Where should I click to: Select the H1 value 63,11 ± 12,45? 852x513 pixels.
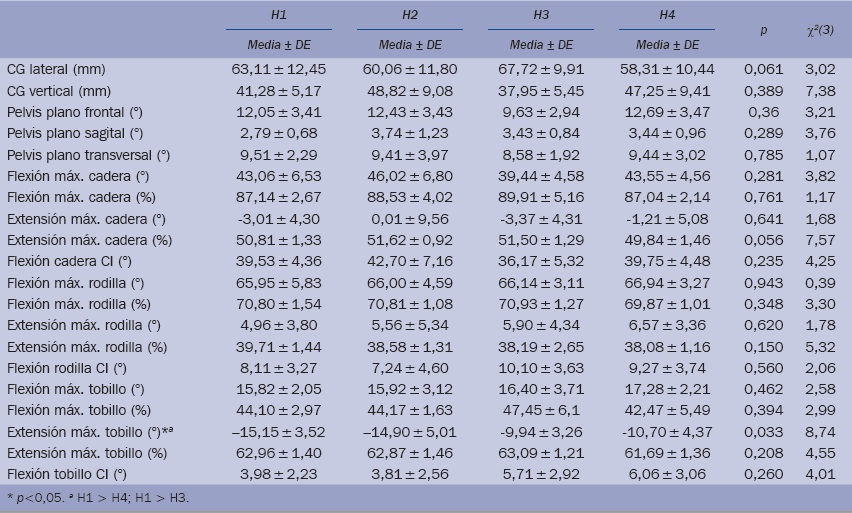click(279, 69)
